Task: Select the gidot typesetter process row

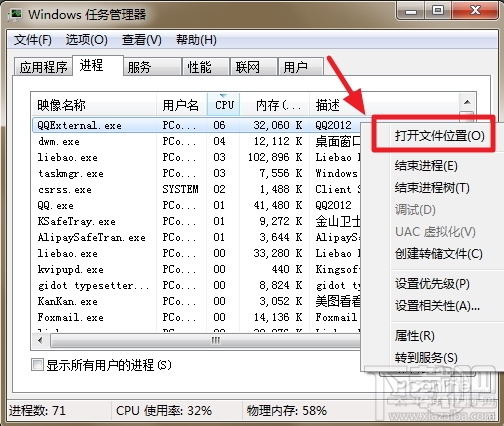Action: (197, 285)
